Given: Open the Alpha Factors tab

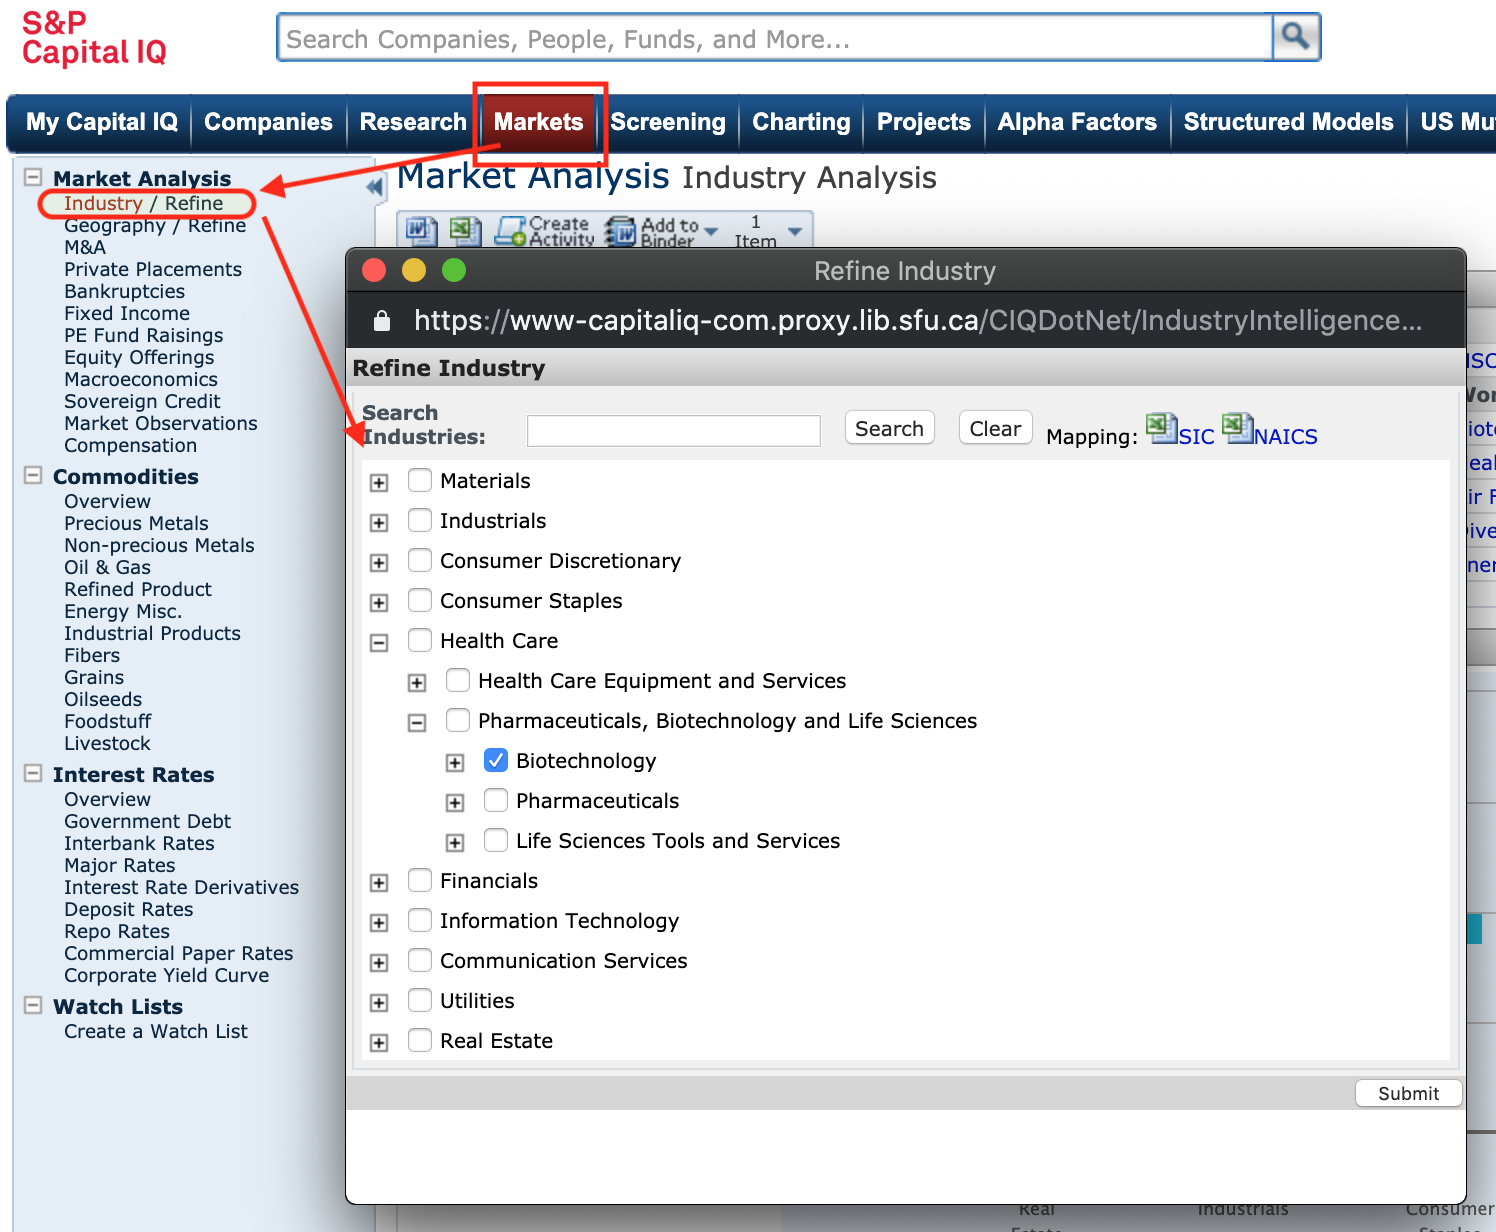Looking at the screenshot, I should coord(1077,122).
